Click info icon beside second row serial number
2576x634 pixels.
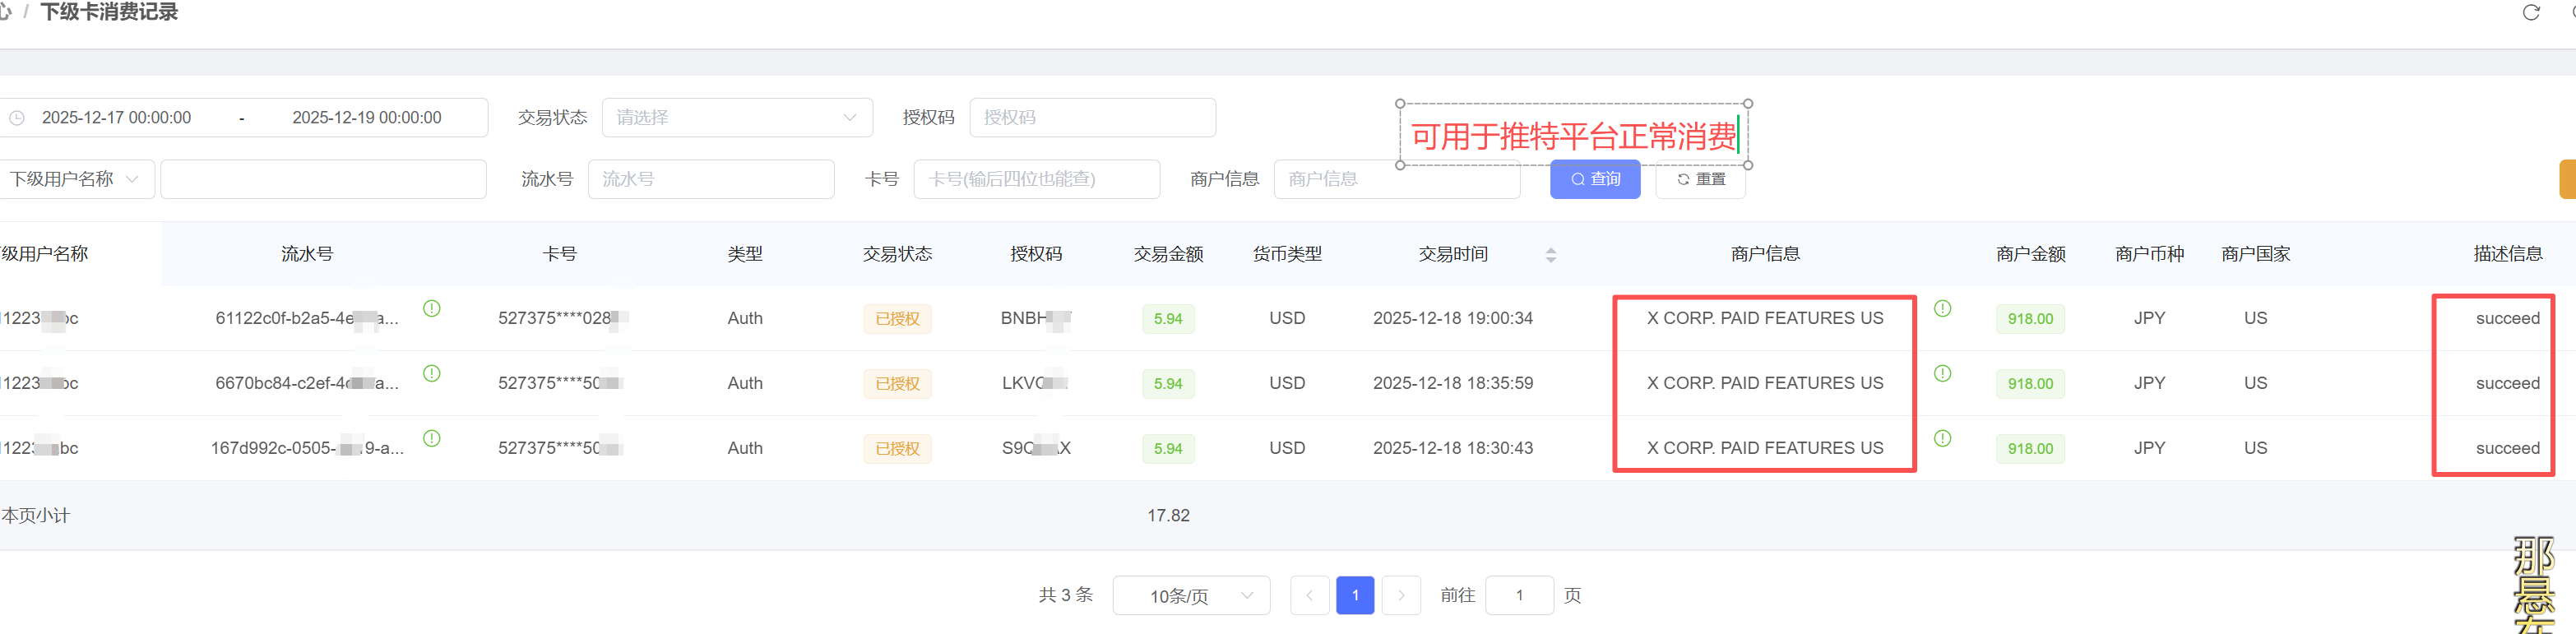pos(432,374)
